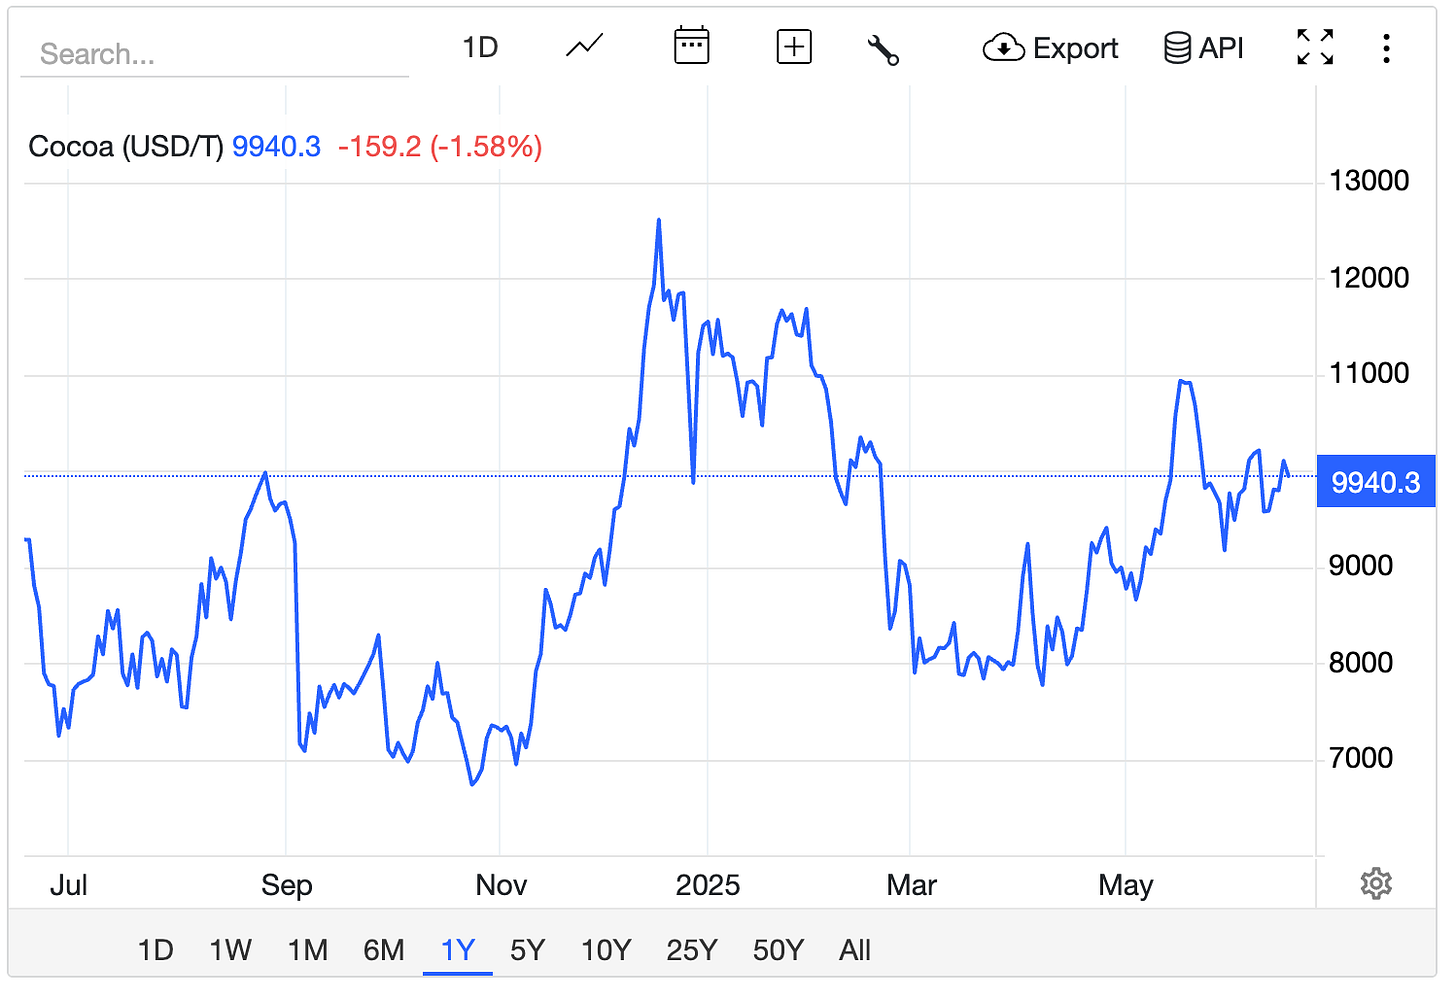
Task: Select the 1D range tab at bottom
Action: coord(155,950)
